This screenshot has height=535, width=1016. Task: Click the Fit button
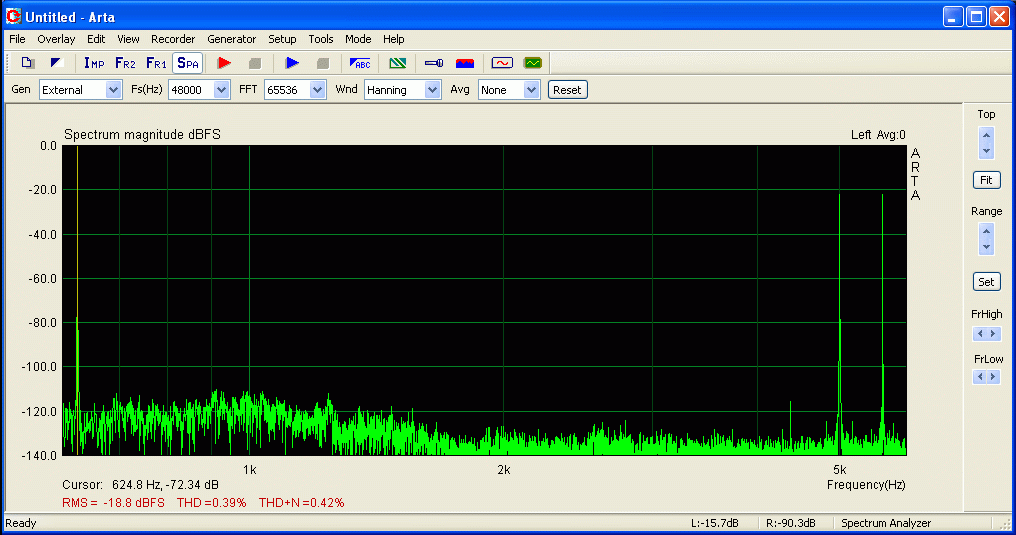coord(986,180)
